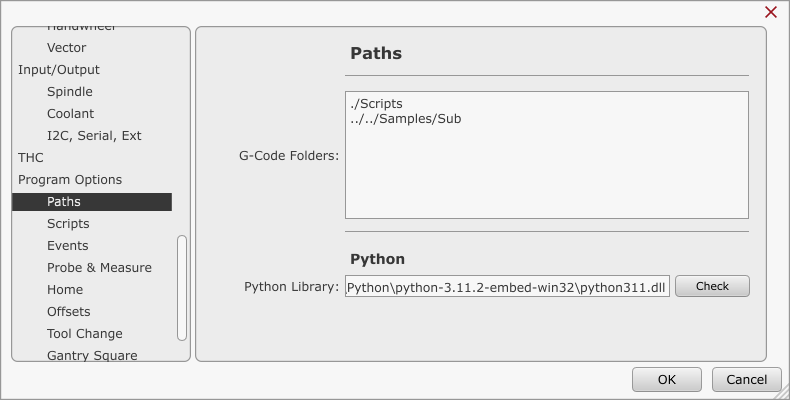The width and height of the screenshot is (790, 400).
Task: Open the Offsets settings page
Action: point(68,312)
